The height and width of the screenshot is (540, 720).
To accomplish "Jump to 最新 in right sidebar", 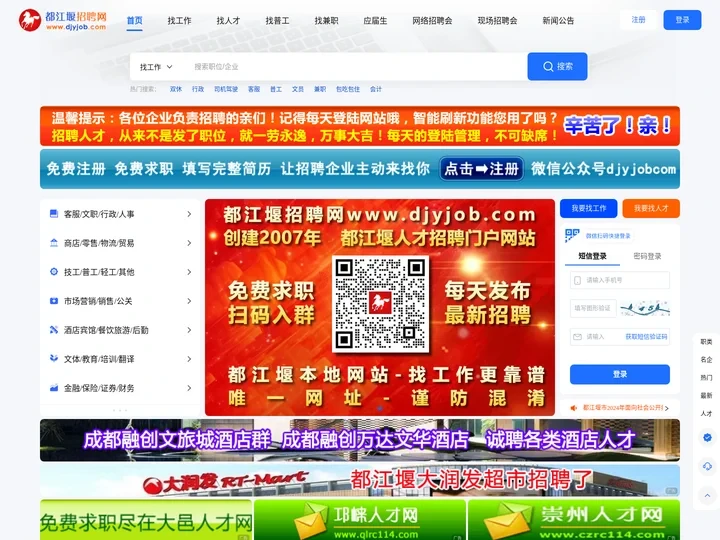I will (706, 395).
